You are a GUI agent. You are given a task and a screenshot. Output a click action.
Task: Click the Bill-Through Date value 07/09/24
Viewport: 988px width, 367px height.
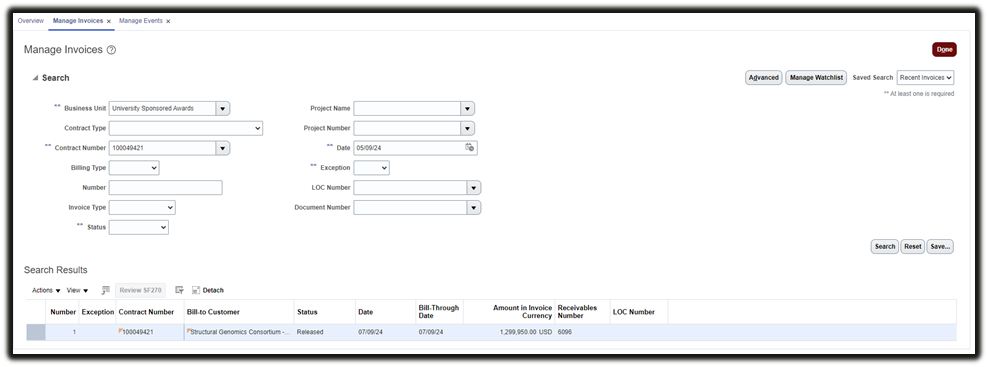pos(431,332)
